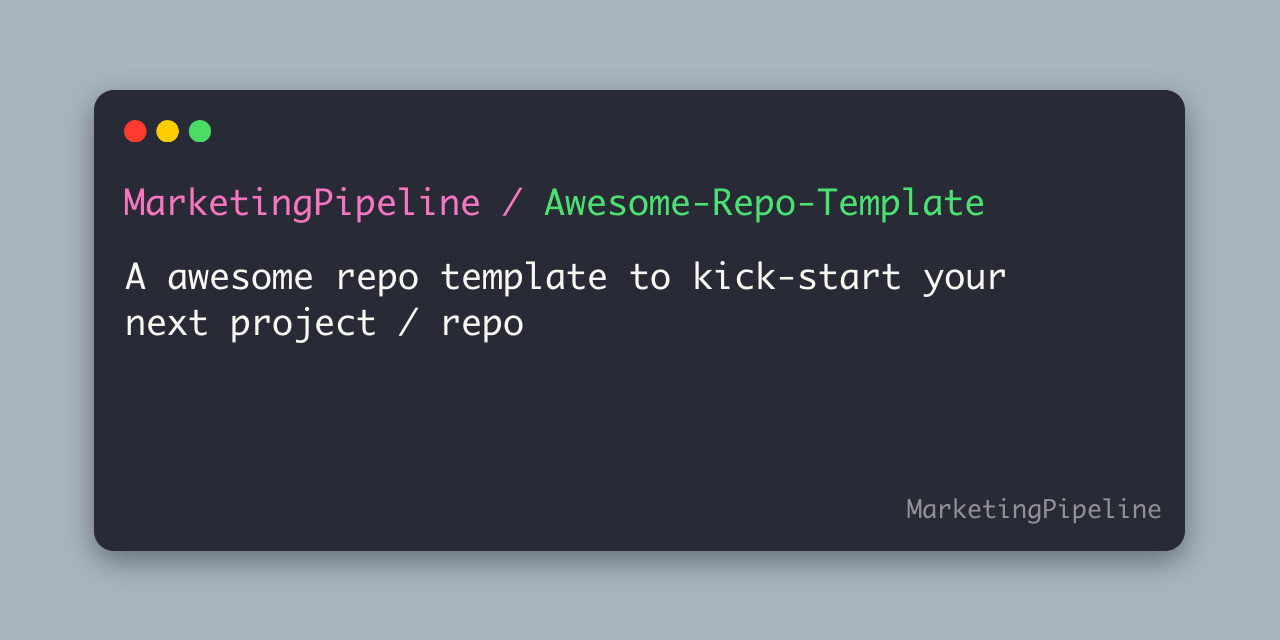Click the "Pipeline" part of the pink title
Screen dimensions: 1280x640
coord(397,205)
